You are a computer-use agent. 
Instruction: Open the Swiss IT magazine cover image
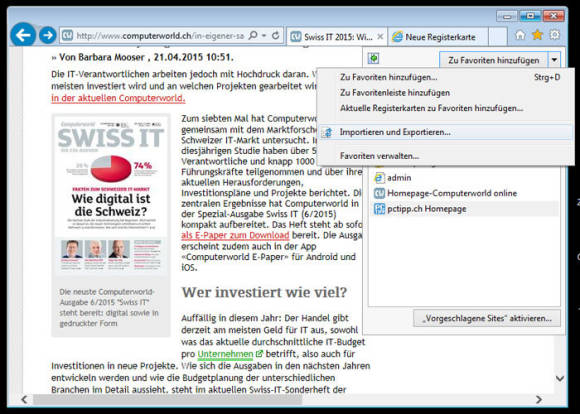point(111,195)
